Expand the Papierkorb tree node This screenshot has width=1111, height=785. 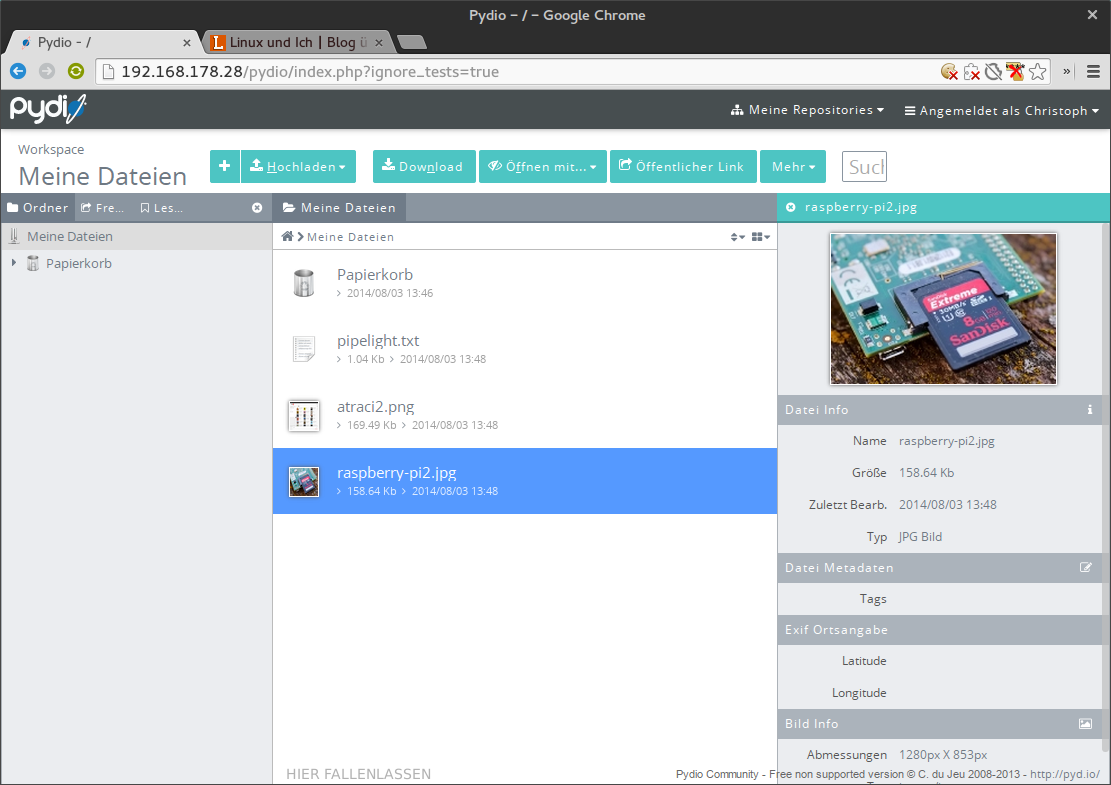14,264
